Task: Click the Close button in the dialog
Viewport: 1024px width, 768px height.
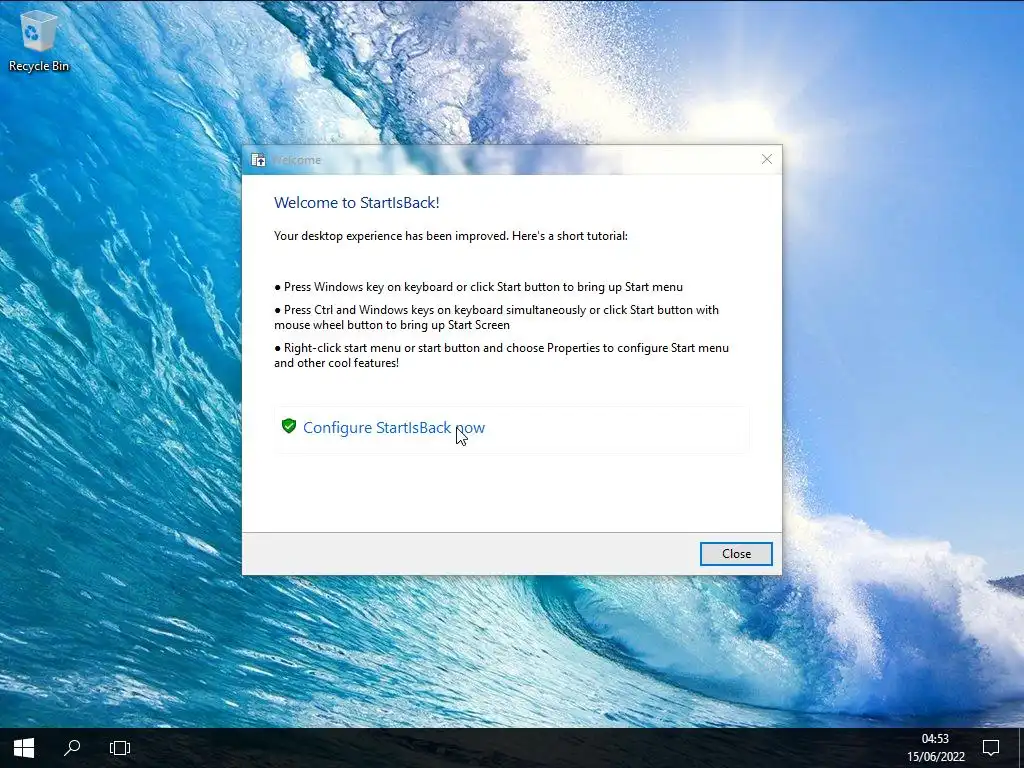Action: coord(736,554)
